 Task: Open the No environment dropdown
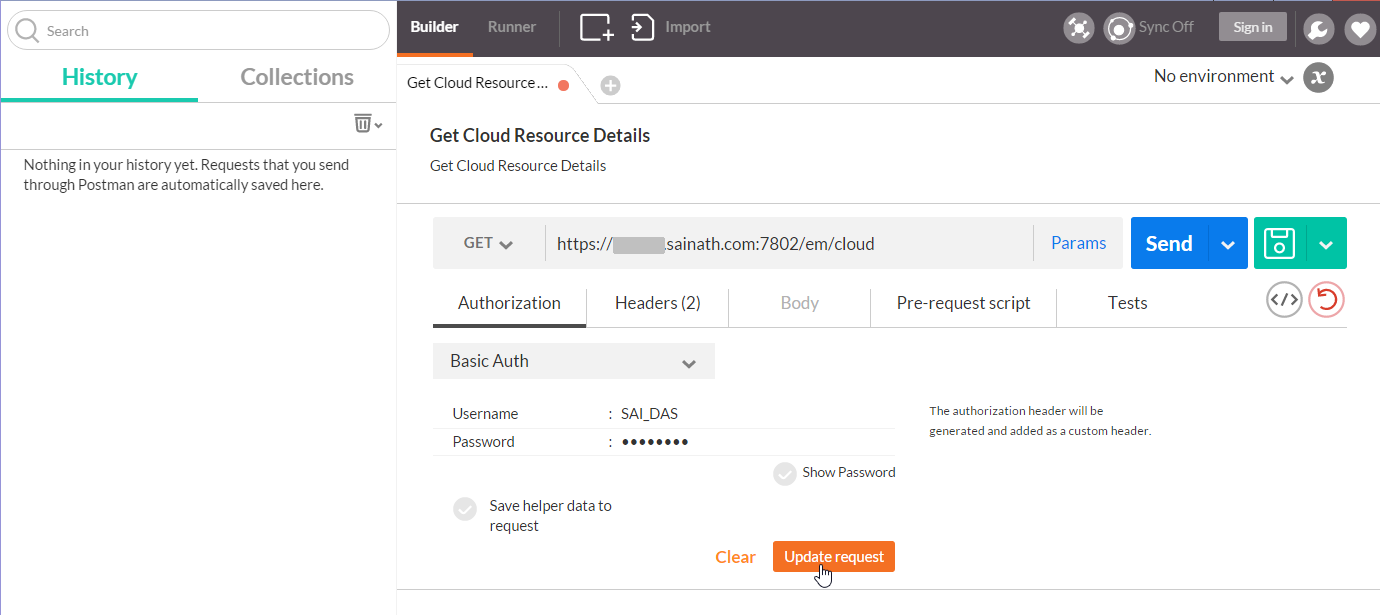[x=1223, y=77]
